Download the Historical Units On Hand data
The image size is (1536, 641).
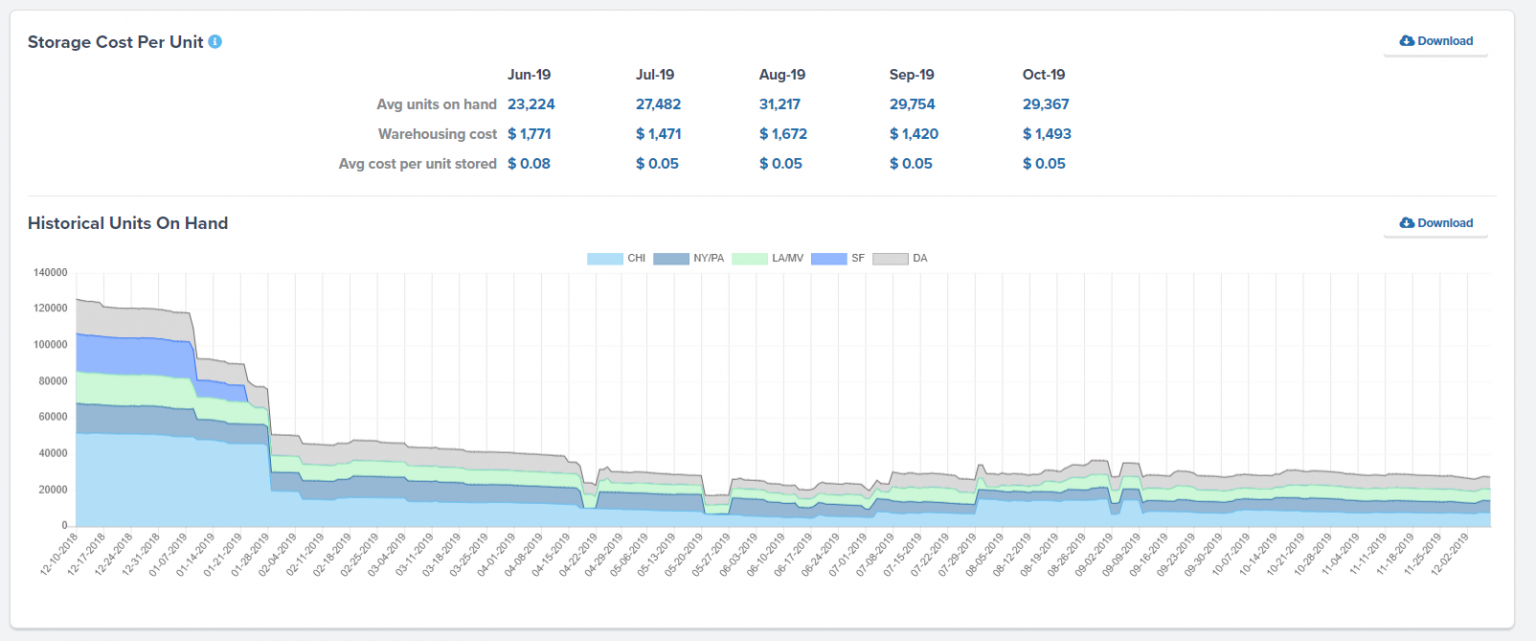pos(1436,223)
